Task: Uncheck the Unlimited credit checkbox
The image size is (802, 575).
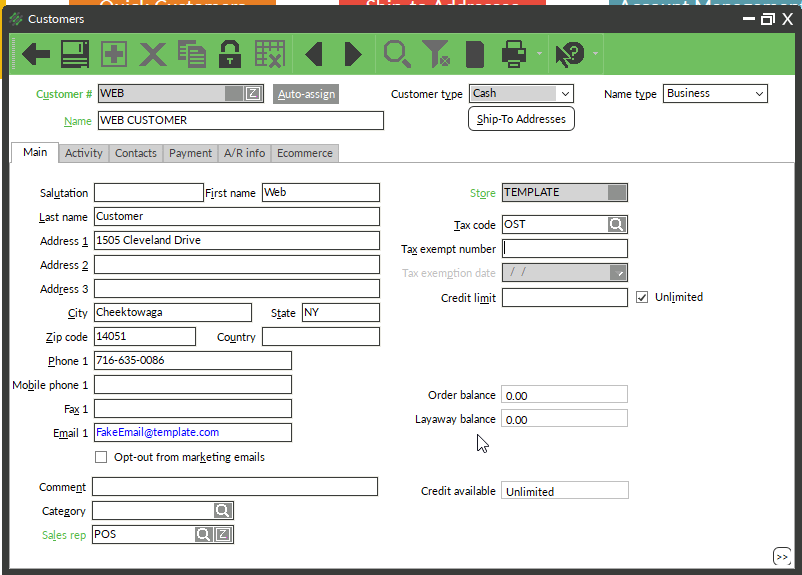Action: tap(642, 297)
